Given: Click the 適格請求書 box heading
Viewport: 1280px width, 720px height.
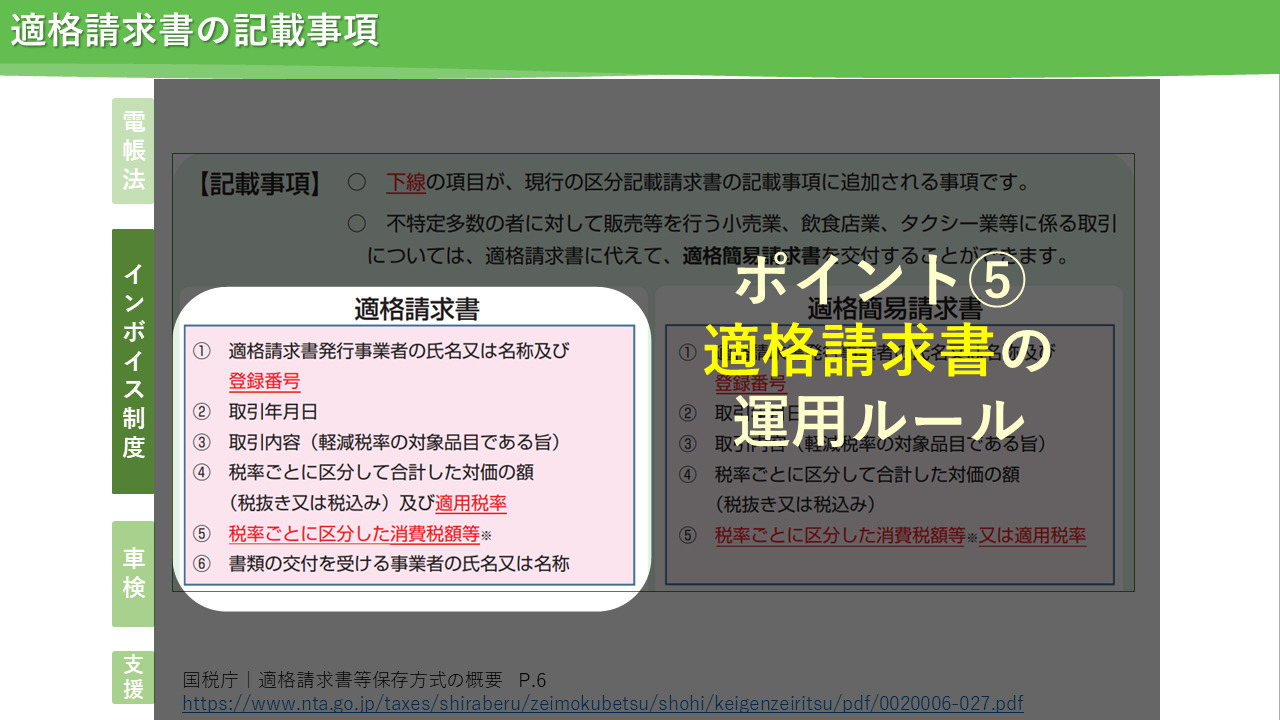Looking at the screenshot, I should pos(416,309).
